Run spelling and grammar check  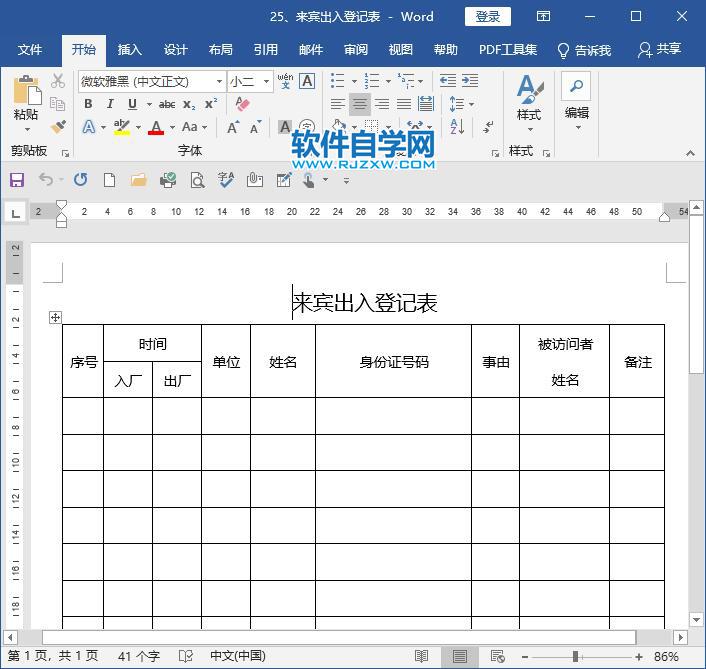tap(226, 180)
